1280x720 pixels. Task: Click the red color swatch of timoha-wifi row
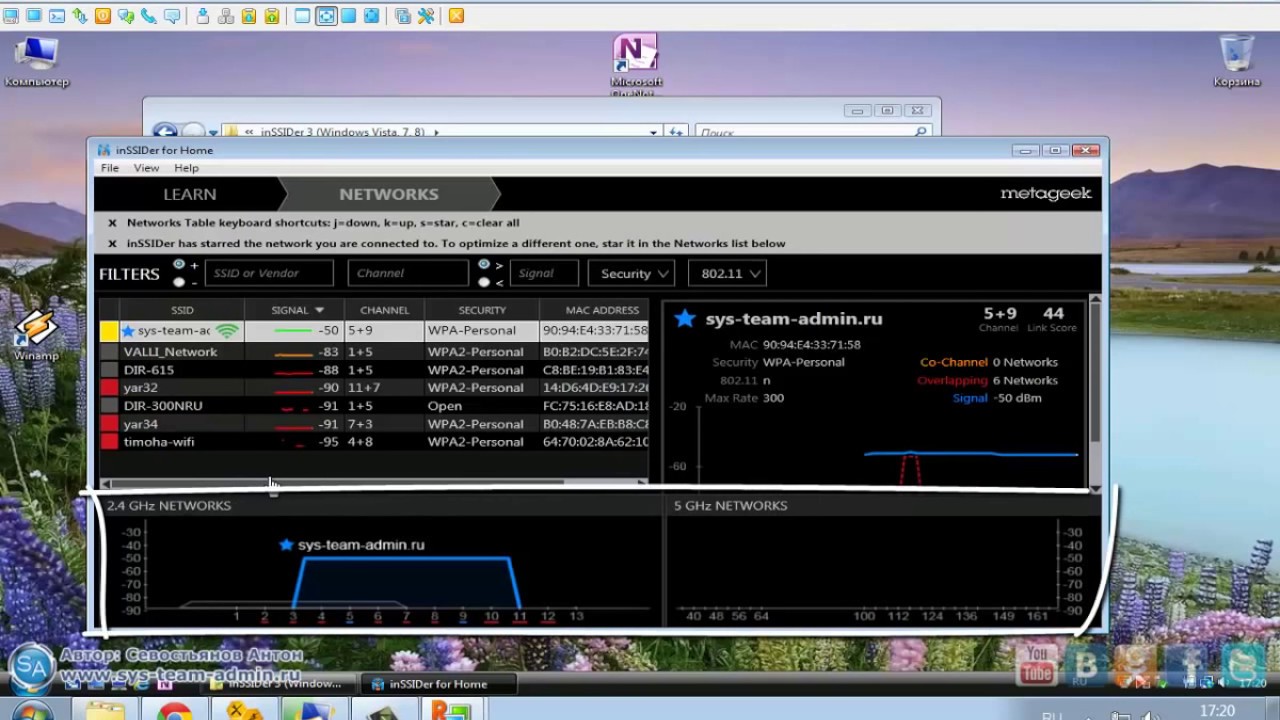pos(109,442)
